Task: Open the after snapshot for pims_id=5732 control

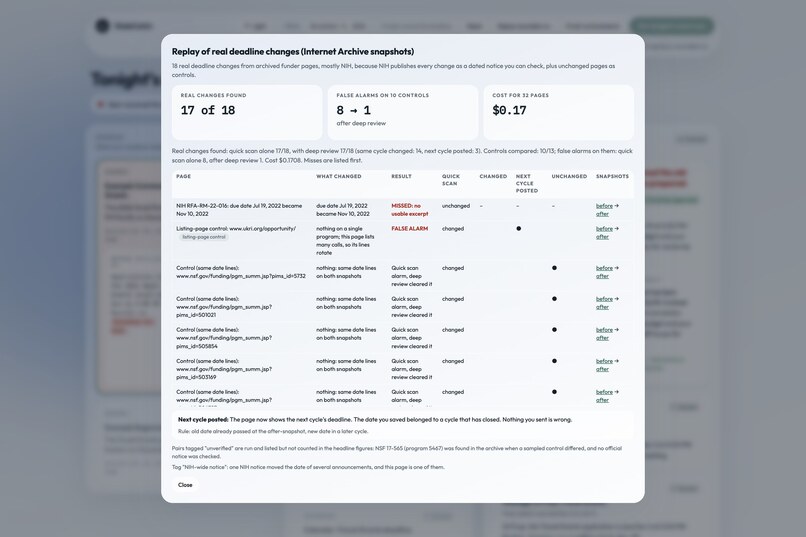Action: (602, 276)
